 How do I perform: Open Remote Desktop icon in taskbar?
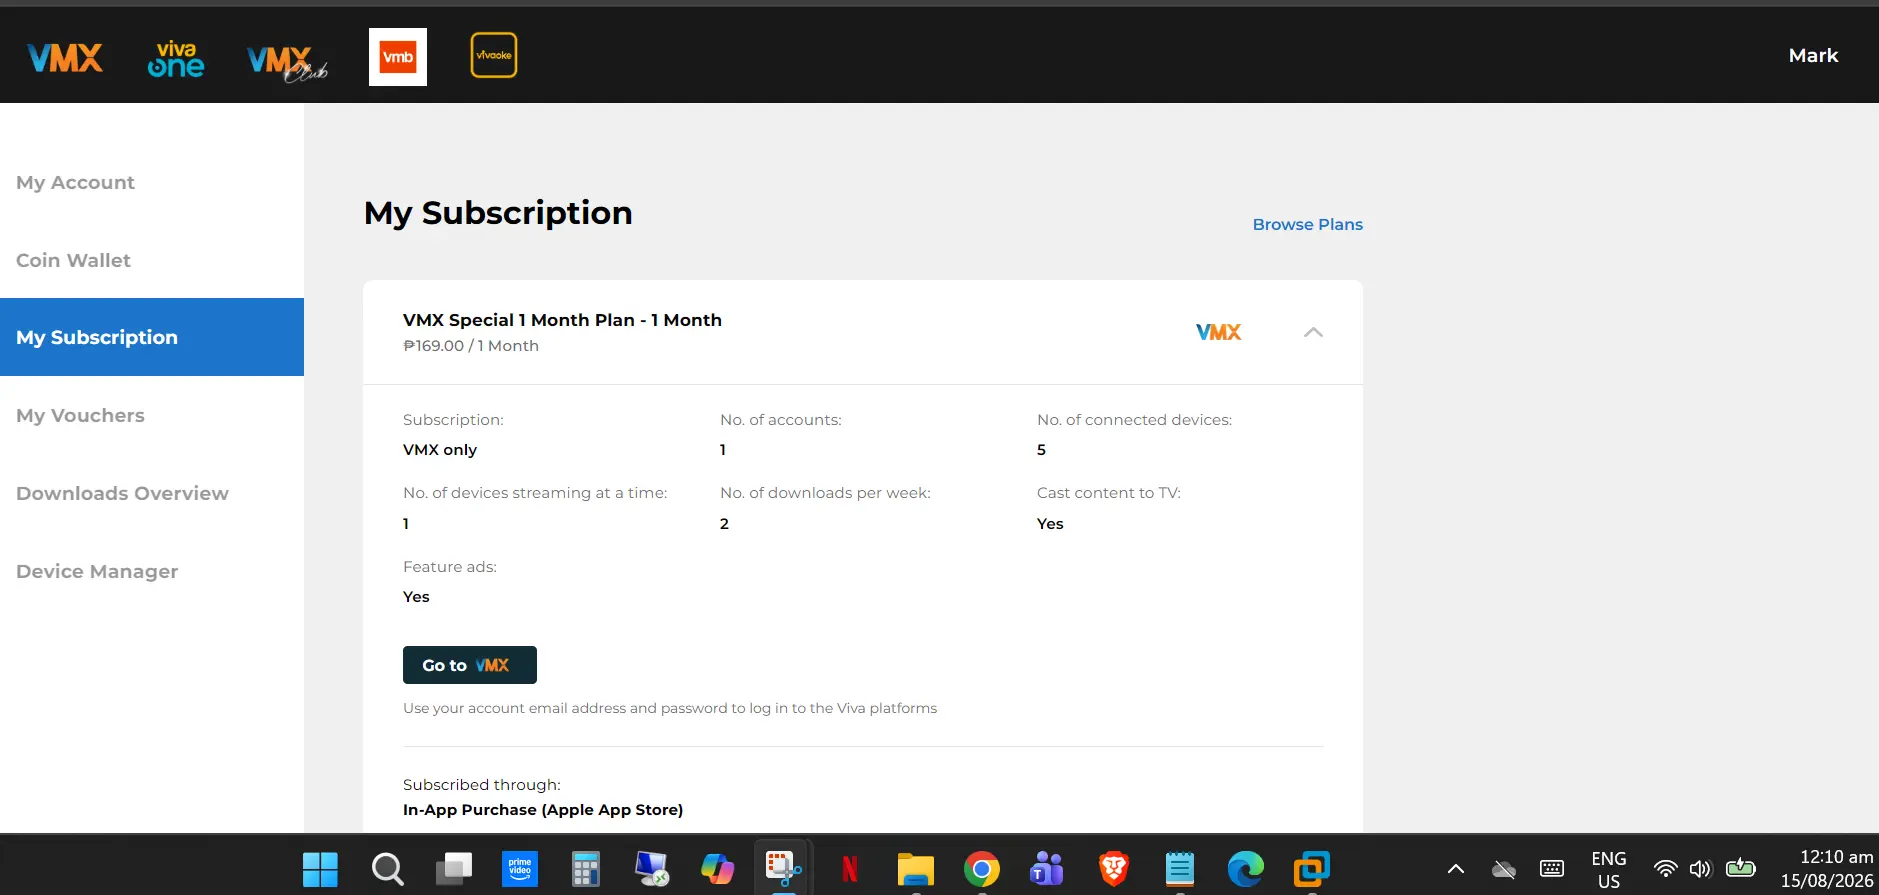[652, 869]
